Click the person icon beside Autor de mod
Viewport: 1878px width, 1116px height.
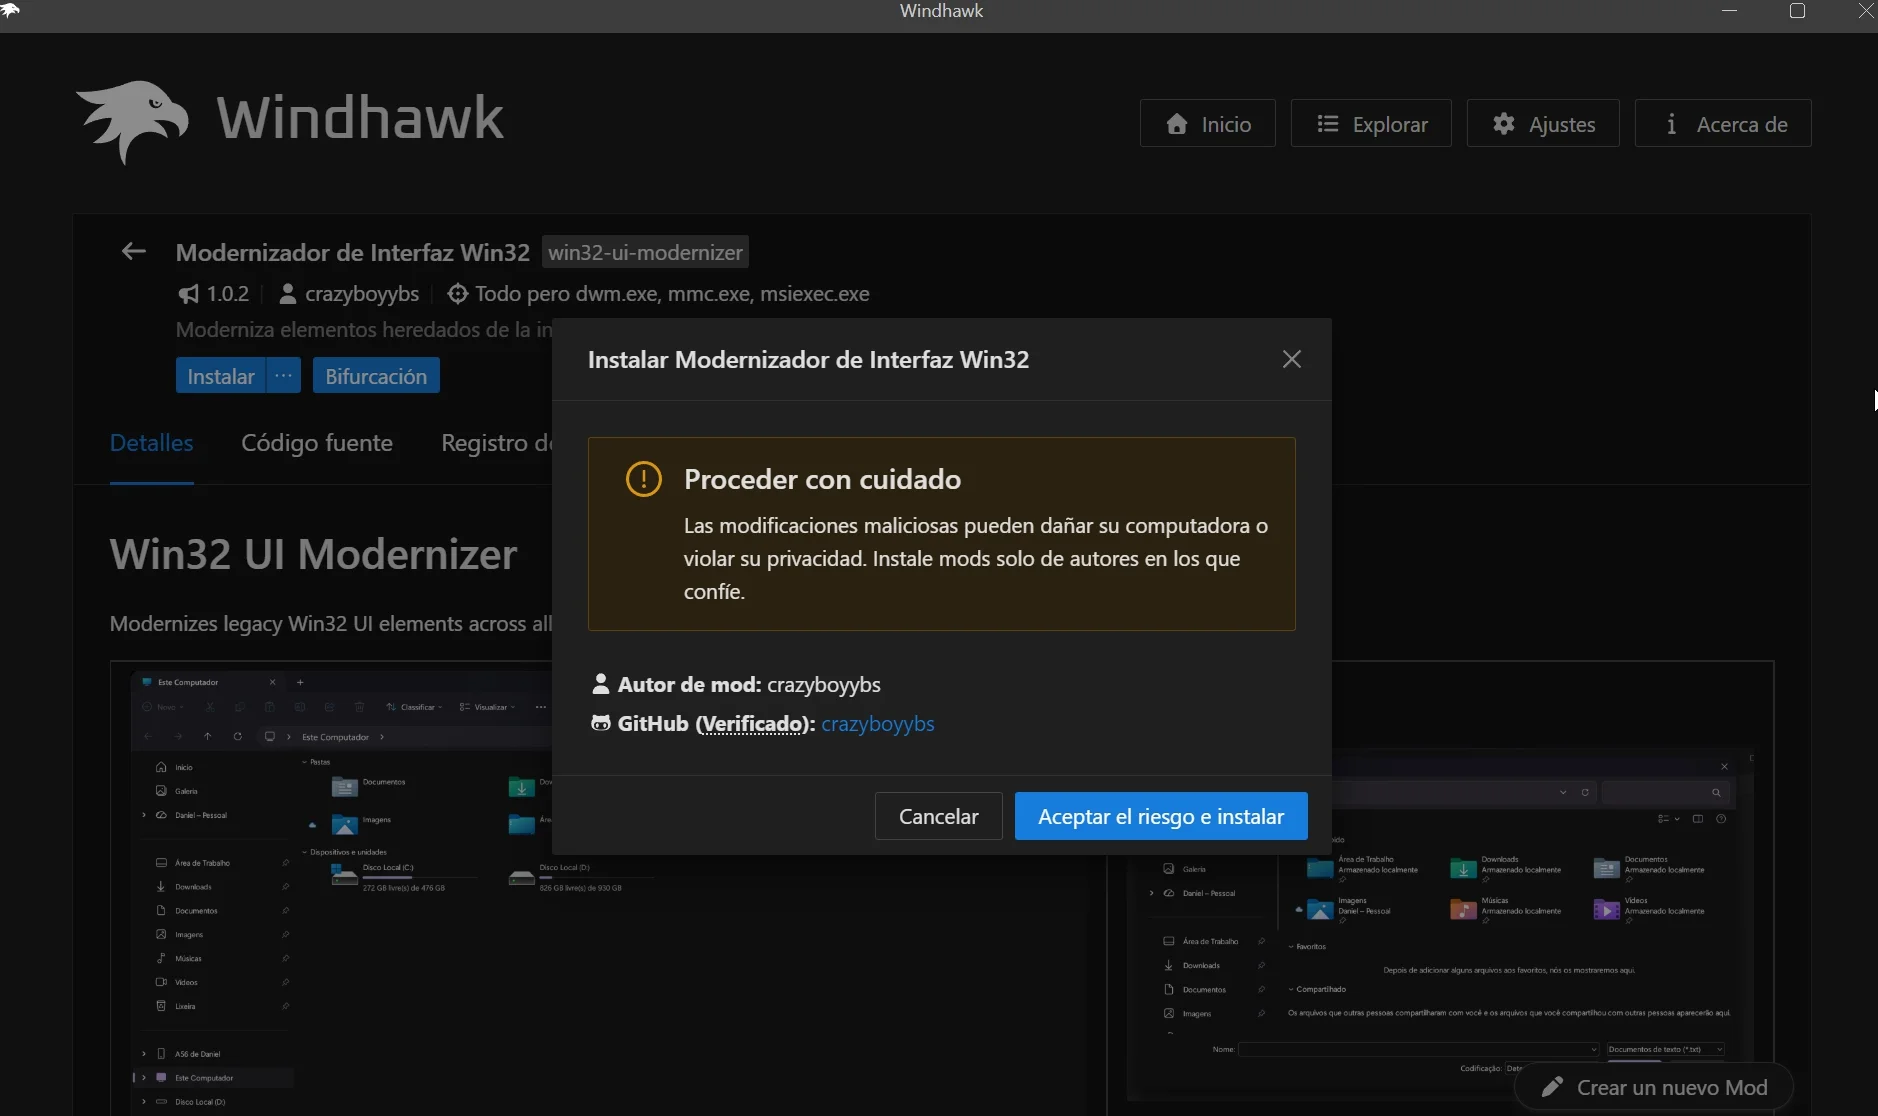pyautogui.click(x=600, y=684)
